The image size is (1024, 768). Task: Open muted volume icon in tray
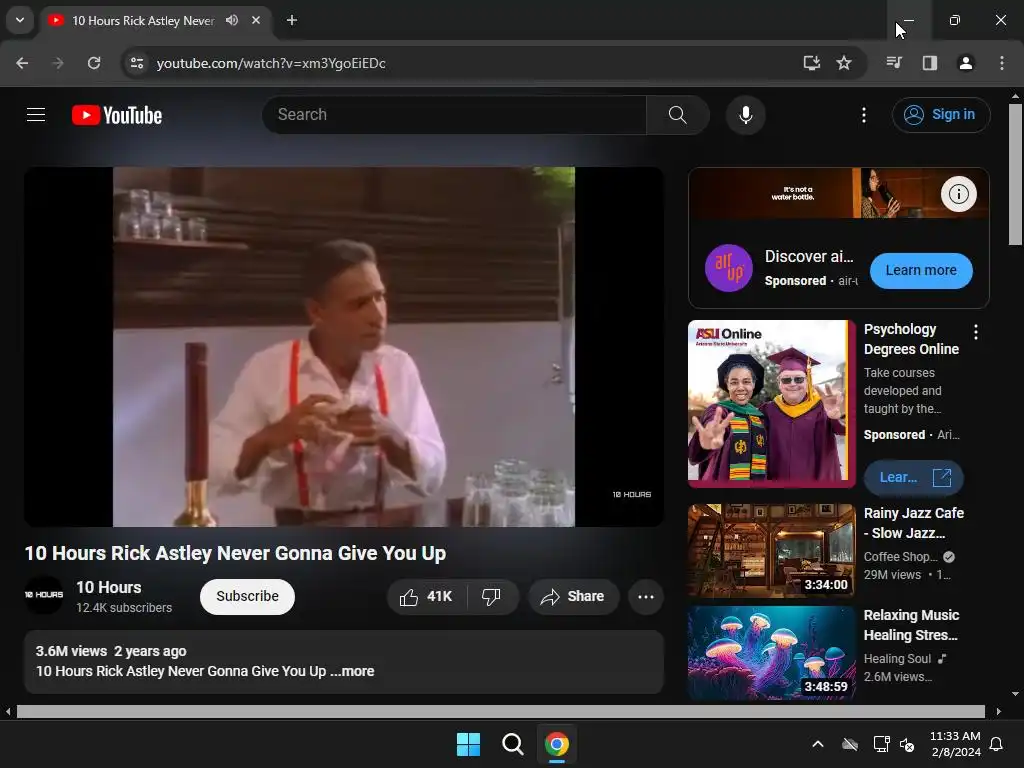click(907, 744)
